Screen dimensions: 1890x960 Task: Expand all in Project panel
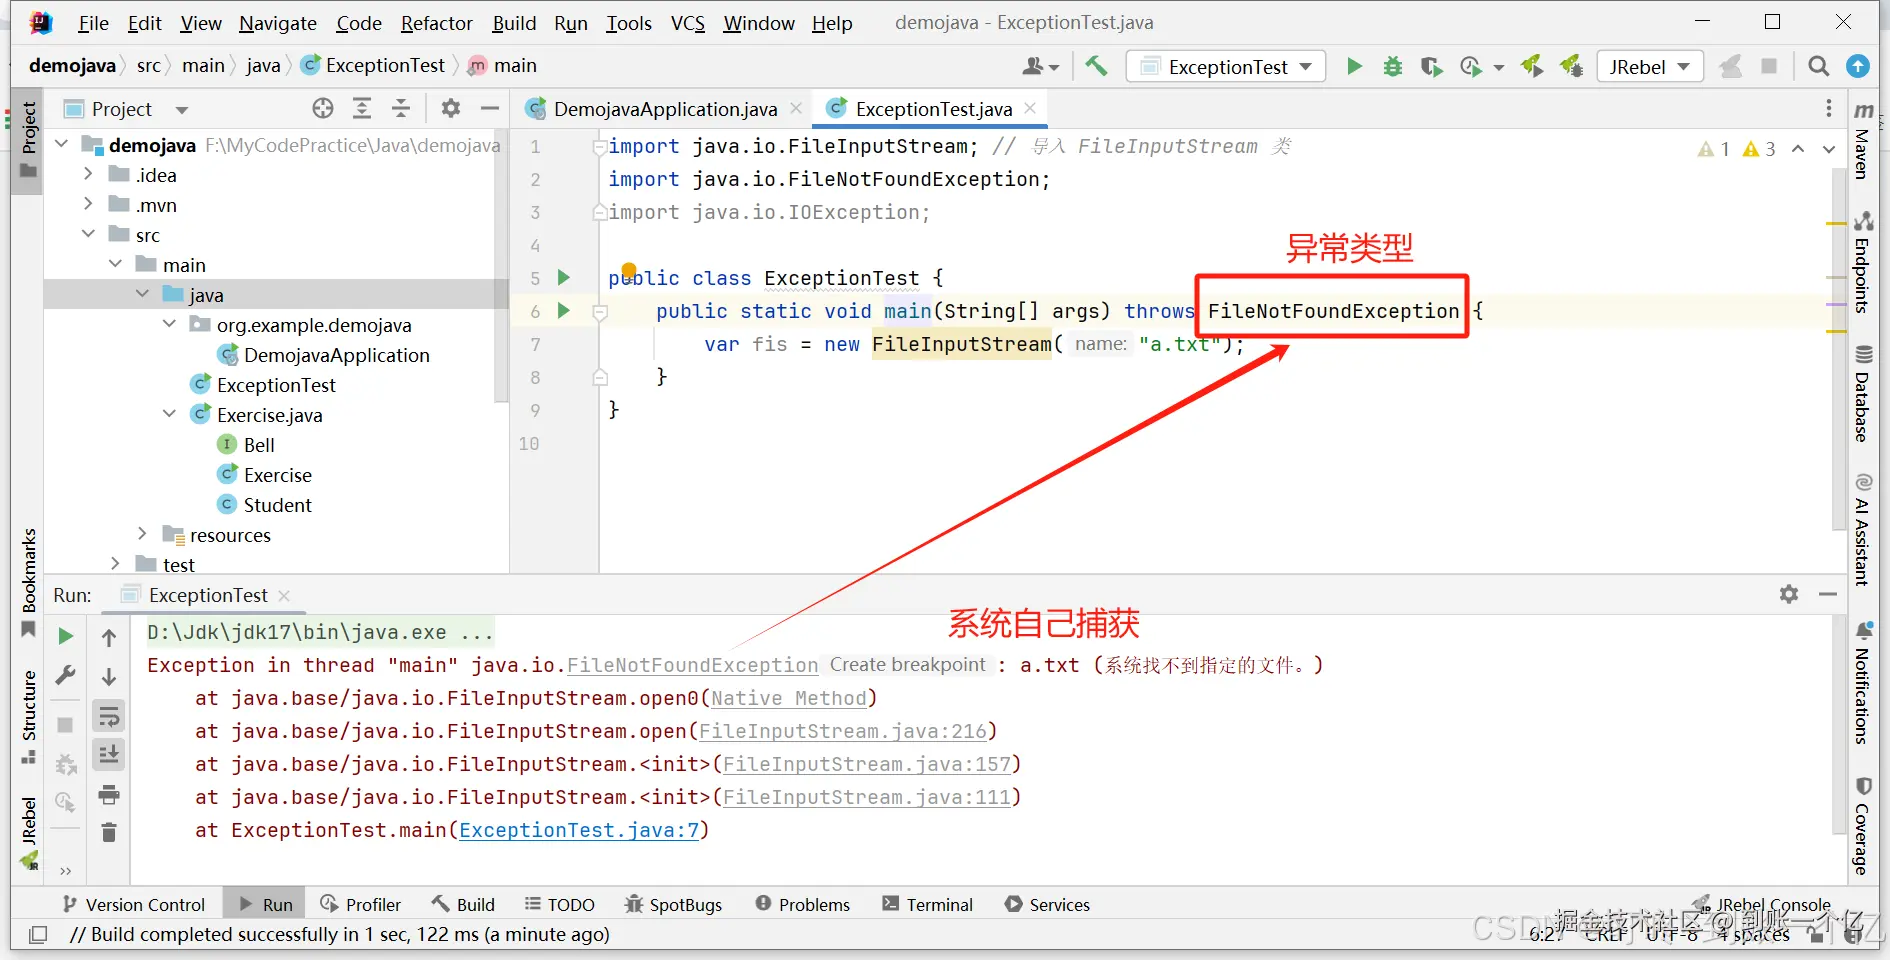pos(362,108)
